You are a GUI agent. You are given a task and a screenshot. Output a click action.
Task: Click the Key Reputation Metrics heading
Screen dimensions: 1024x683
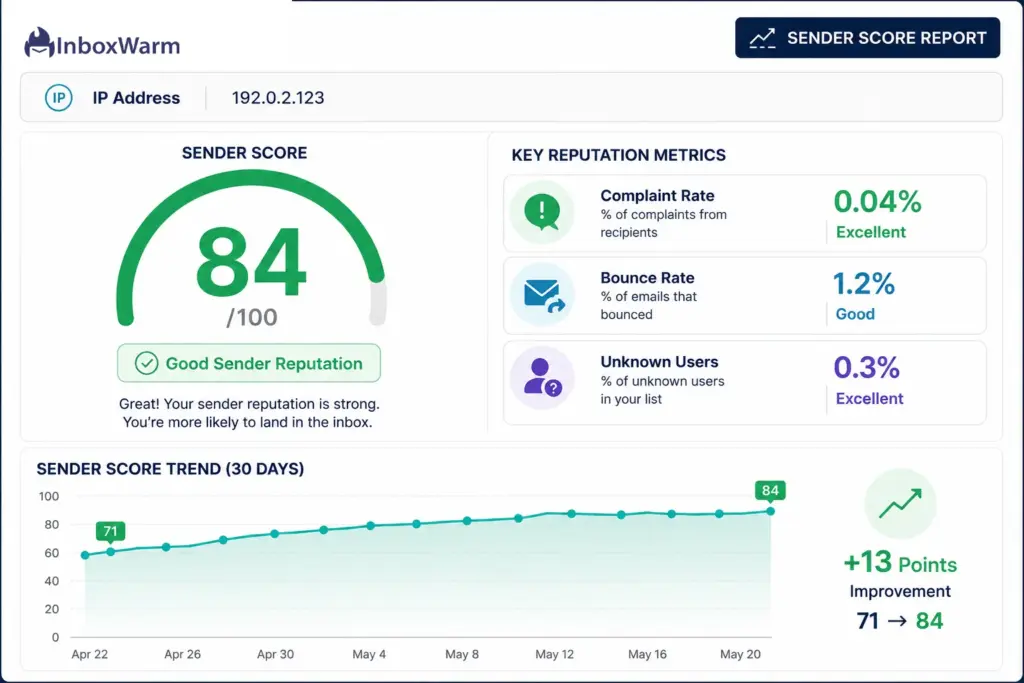[x=618, y=155]
